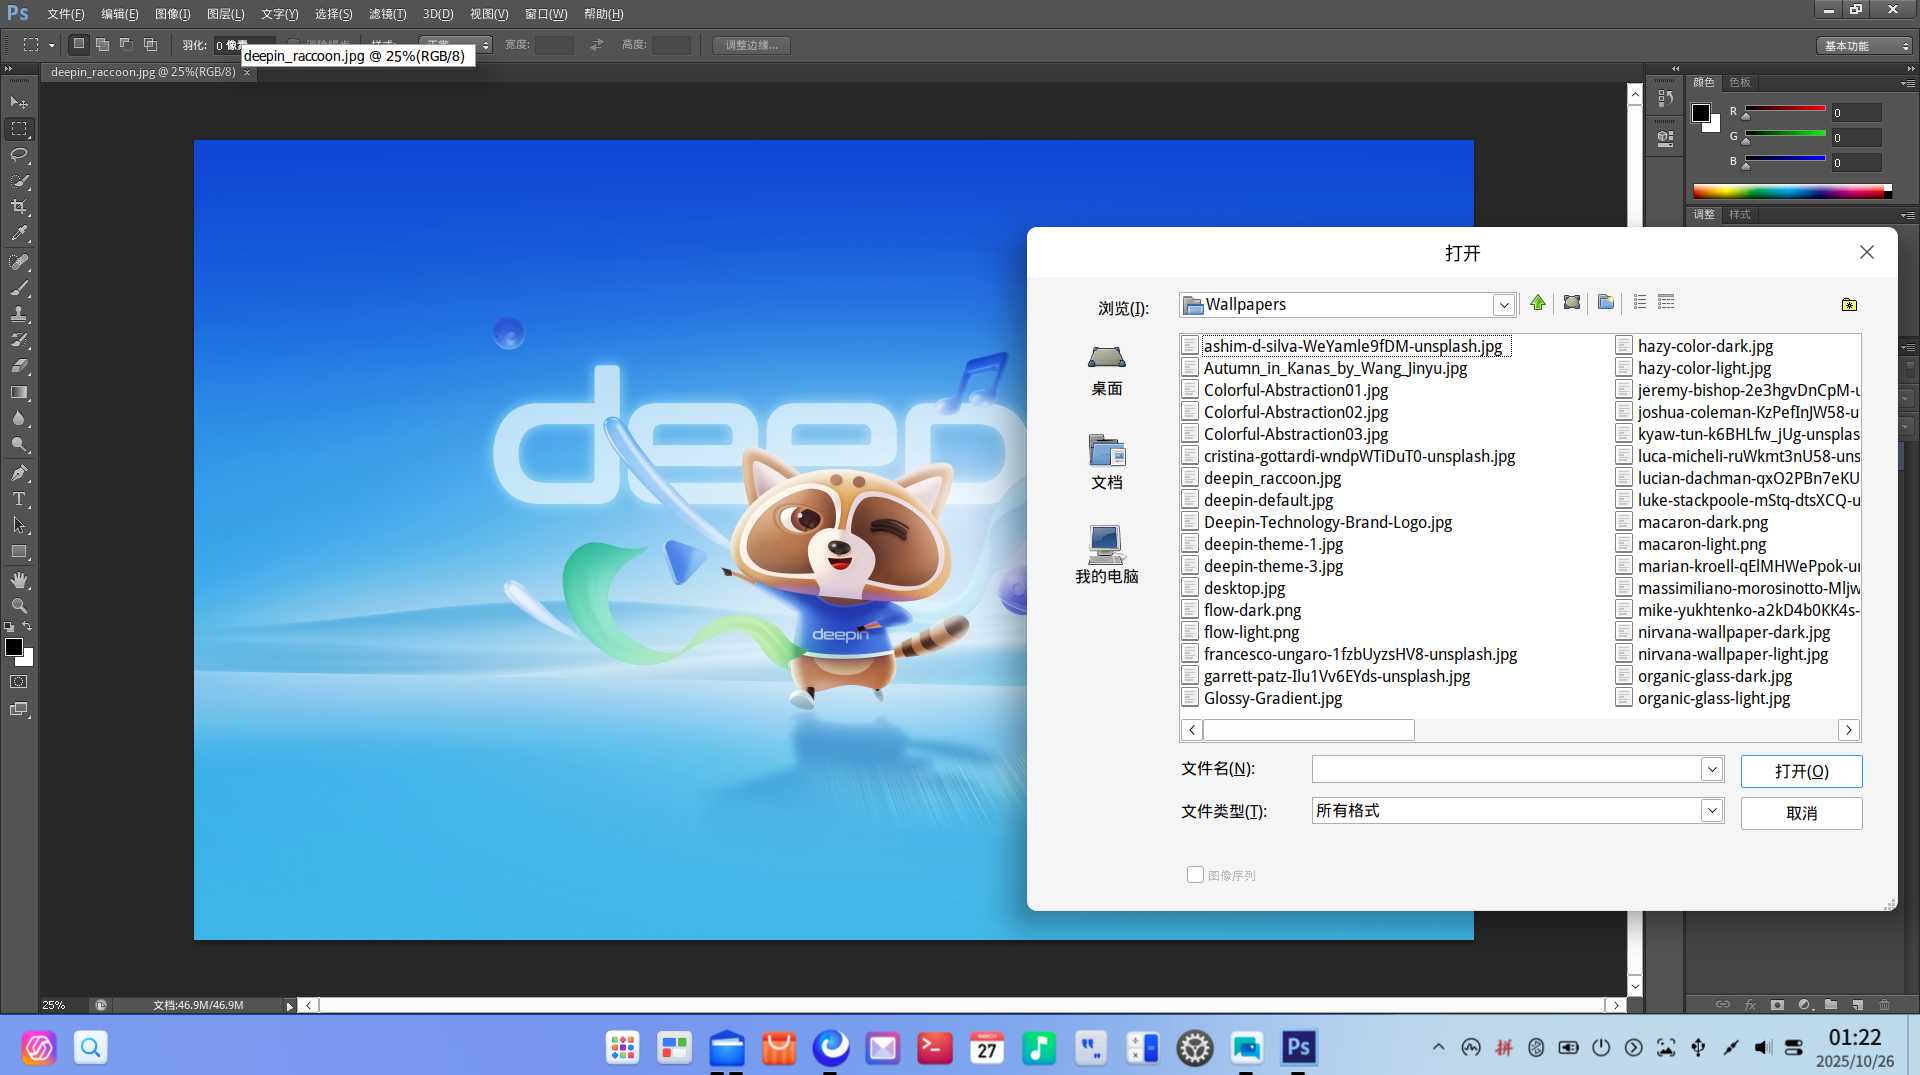Switch open dialog to details view

[x=1666, y=302]
